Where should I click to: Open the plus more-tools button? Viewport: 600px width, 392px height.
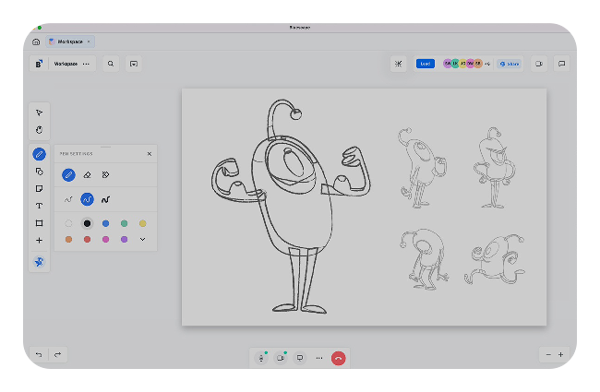39,240
